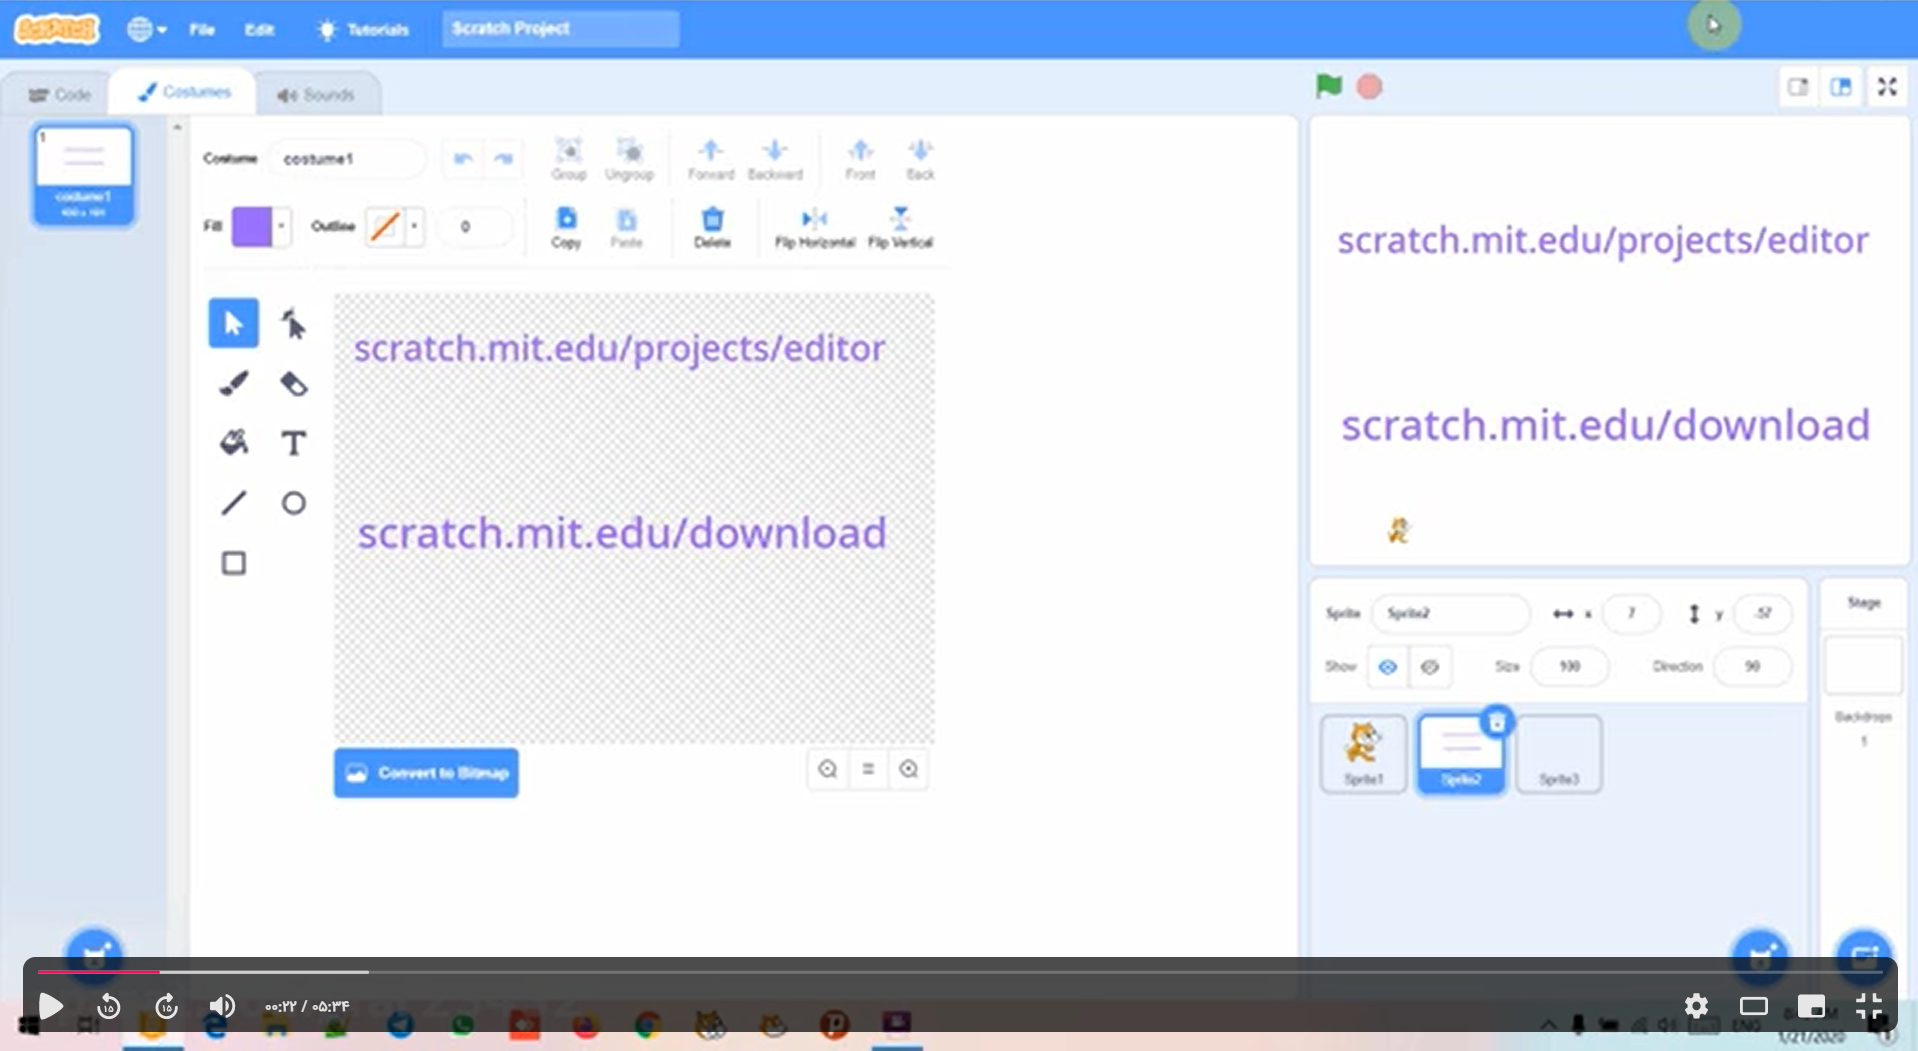1918x1051 pixels.
Task: Switch to the Sounds tab
Action: click(317, 94)
